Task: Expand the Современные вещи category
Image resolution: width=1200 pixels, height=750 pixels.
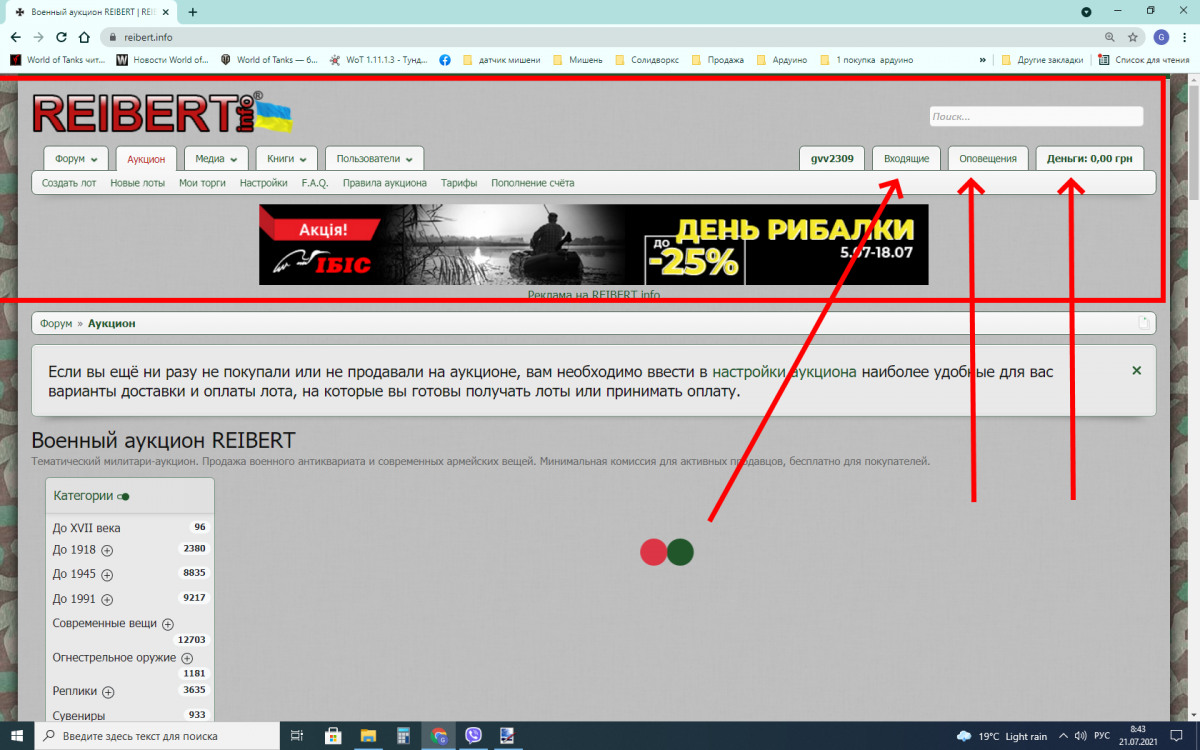Action: click(x=167, y=624)
